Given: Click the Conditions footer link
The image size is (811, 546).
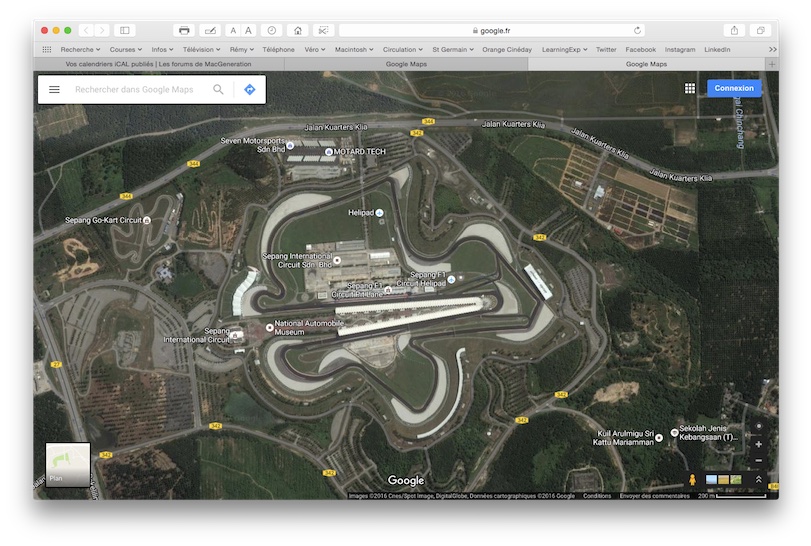Looking at the screenshot, I should coord(597,496).
